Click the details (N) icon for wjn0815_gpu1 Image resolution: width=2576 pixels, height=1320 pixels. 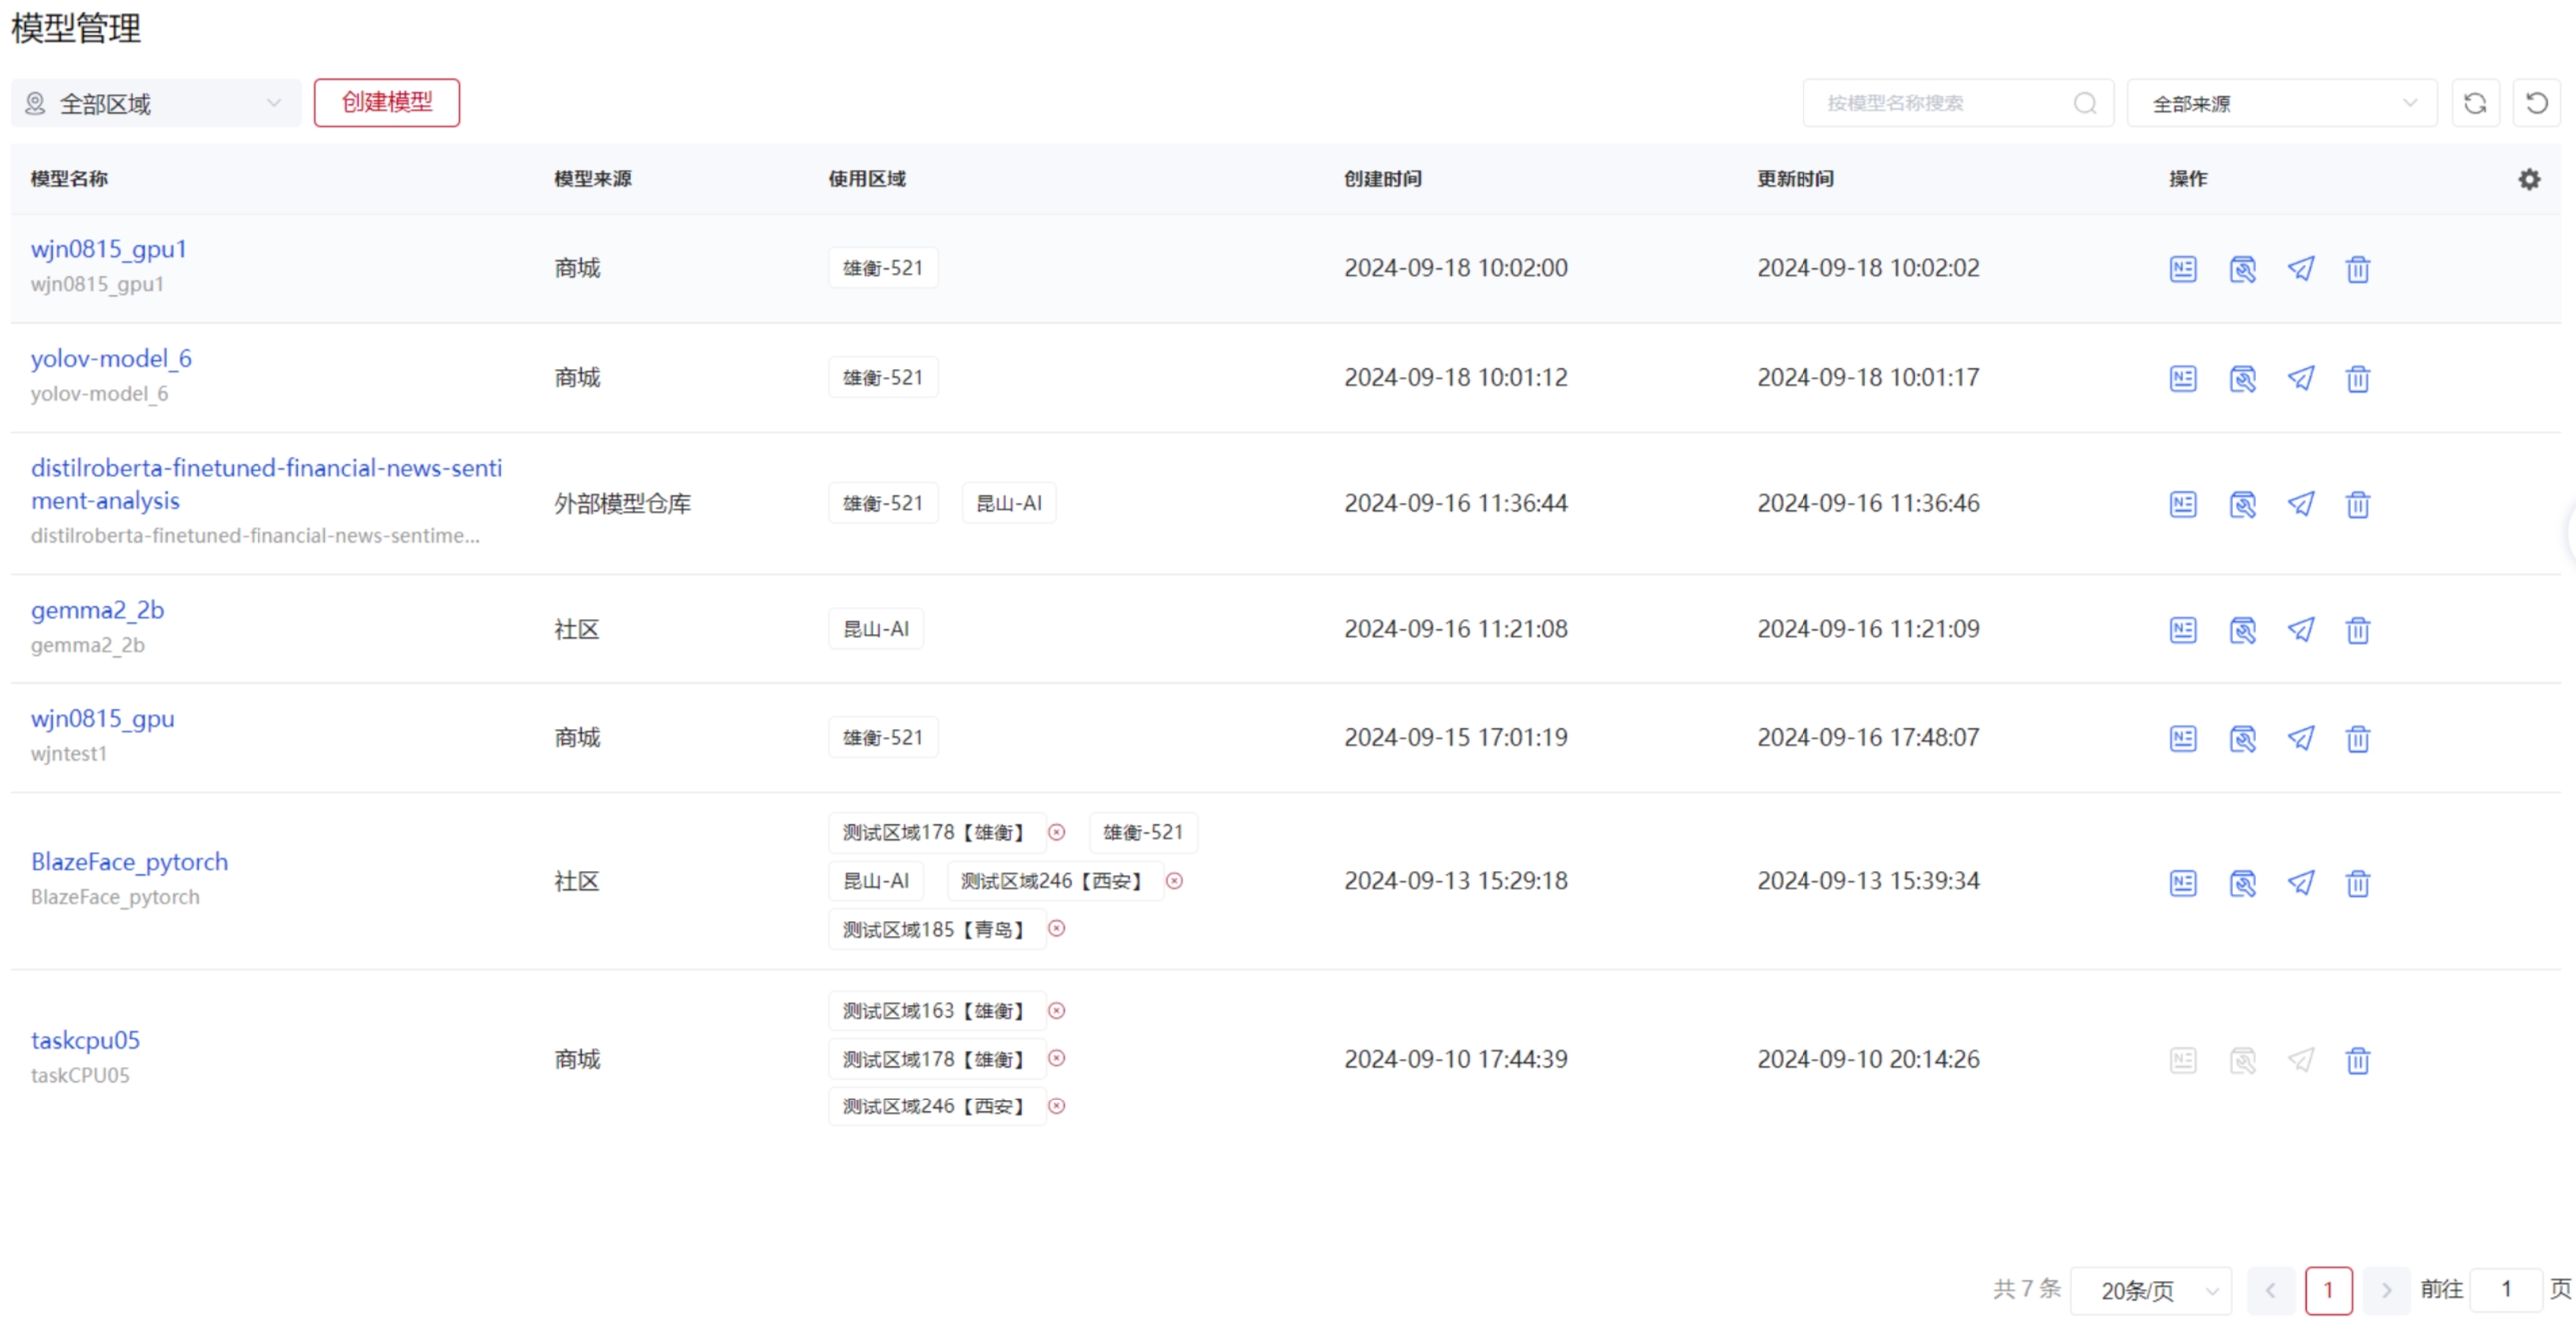tap(2182, 269)
